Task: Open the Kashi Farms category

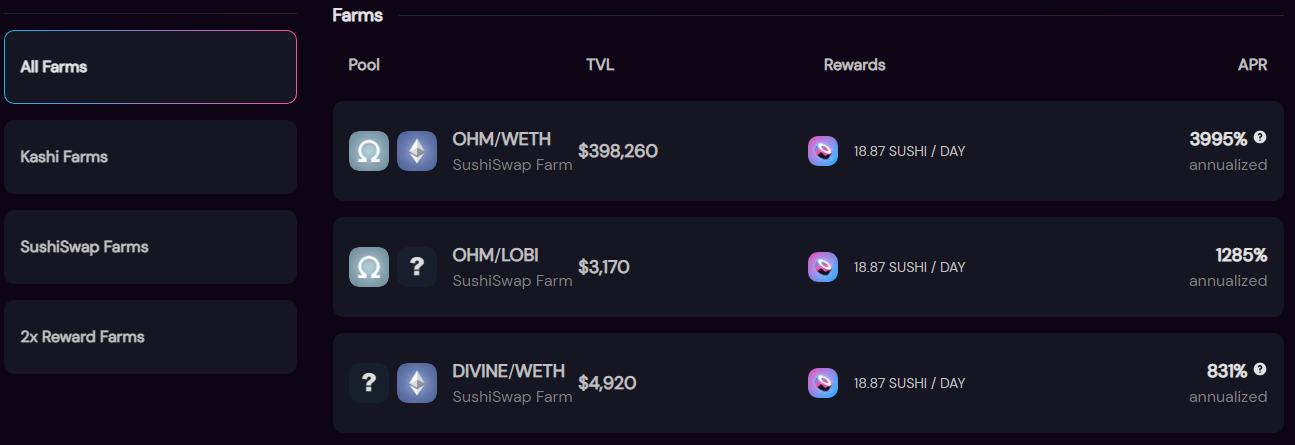Action: coord(150,157)
